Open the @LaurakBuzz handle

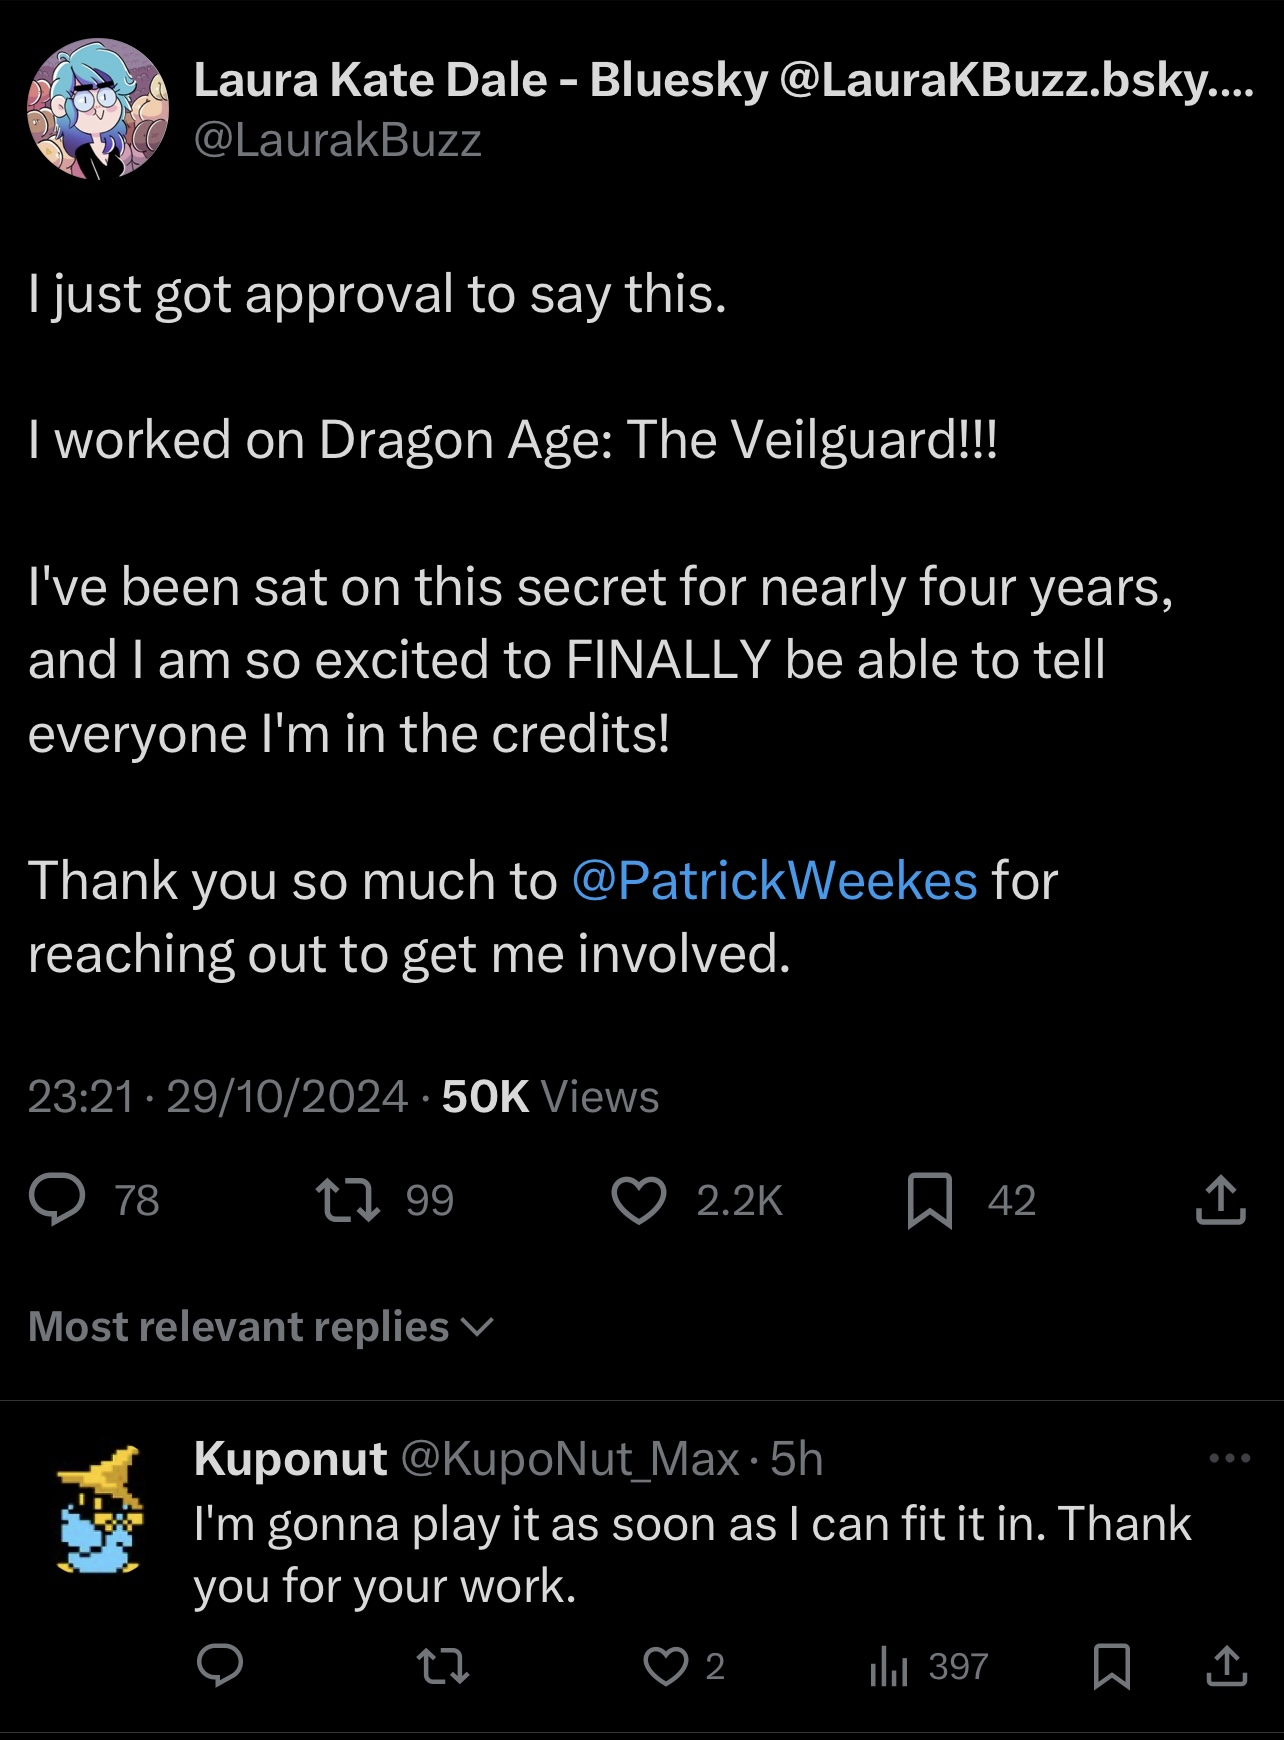click(337, 140)
